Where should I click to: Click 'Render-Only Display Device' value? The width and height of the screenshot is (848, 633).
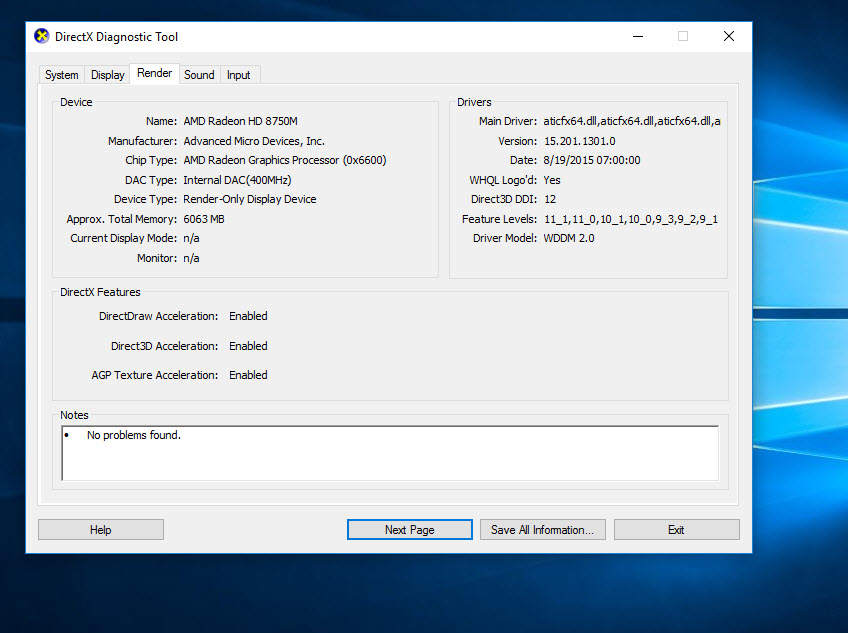250,199
